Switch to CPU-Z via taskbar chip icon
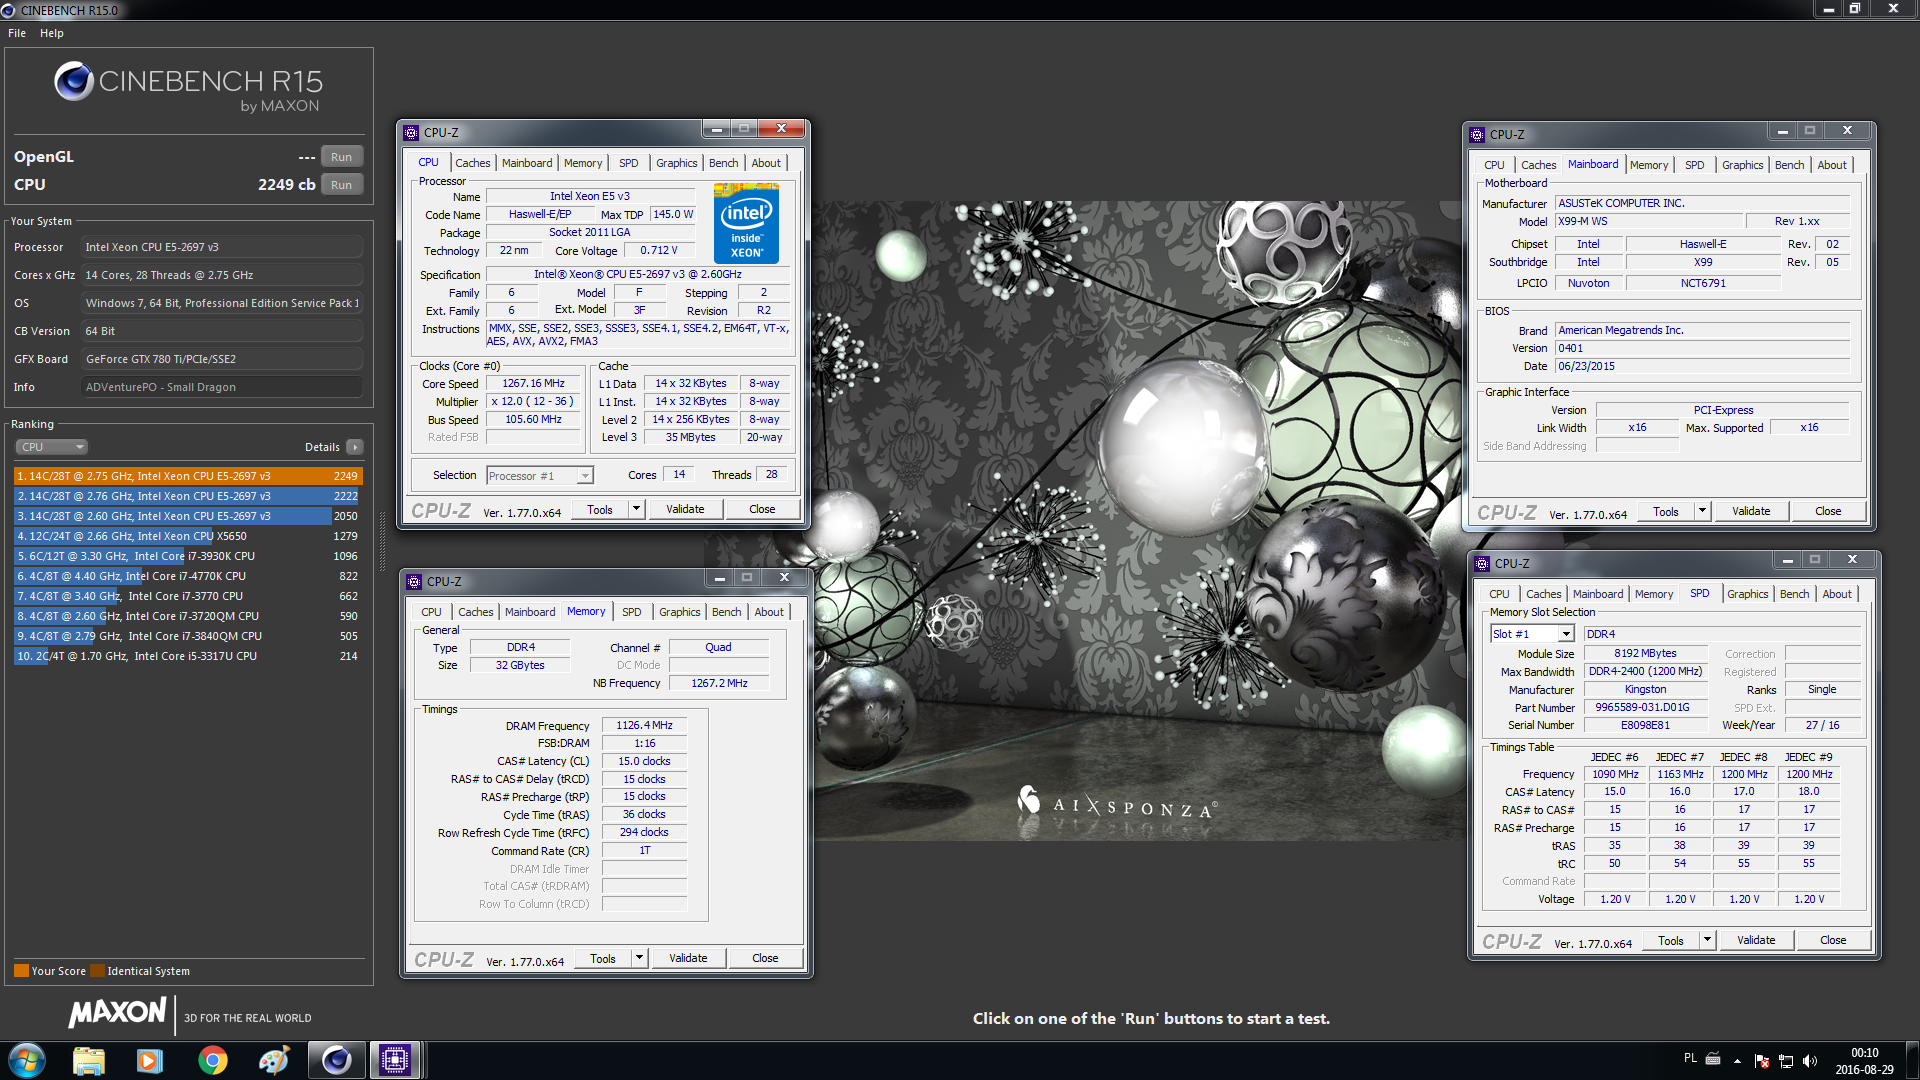The width and height of the screenshot is (1920, 1080). pos(395,1060)
